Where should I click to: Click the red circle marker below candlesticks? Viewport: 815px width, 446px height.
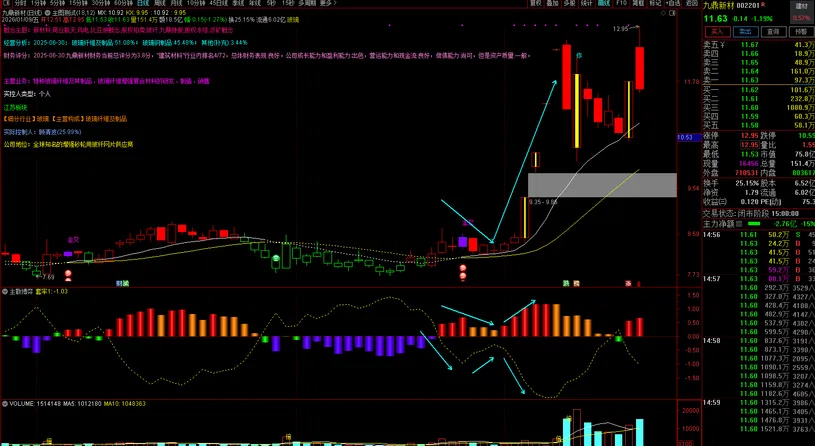click(462, 269)
